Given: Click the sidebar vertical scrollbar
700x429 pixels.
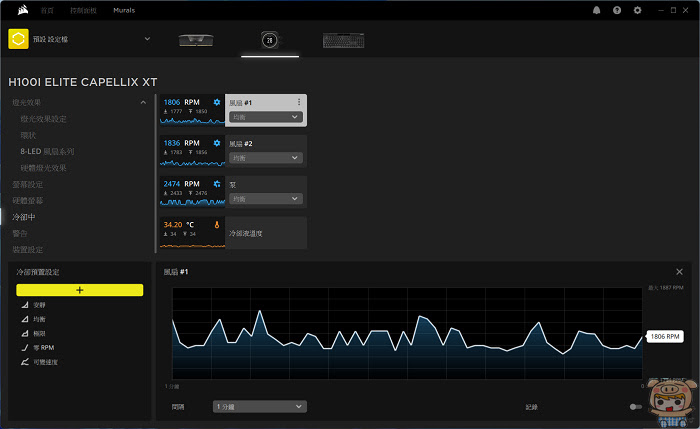Looking at the screenshot, I should 155,174.
